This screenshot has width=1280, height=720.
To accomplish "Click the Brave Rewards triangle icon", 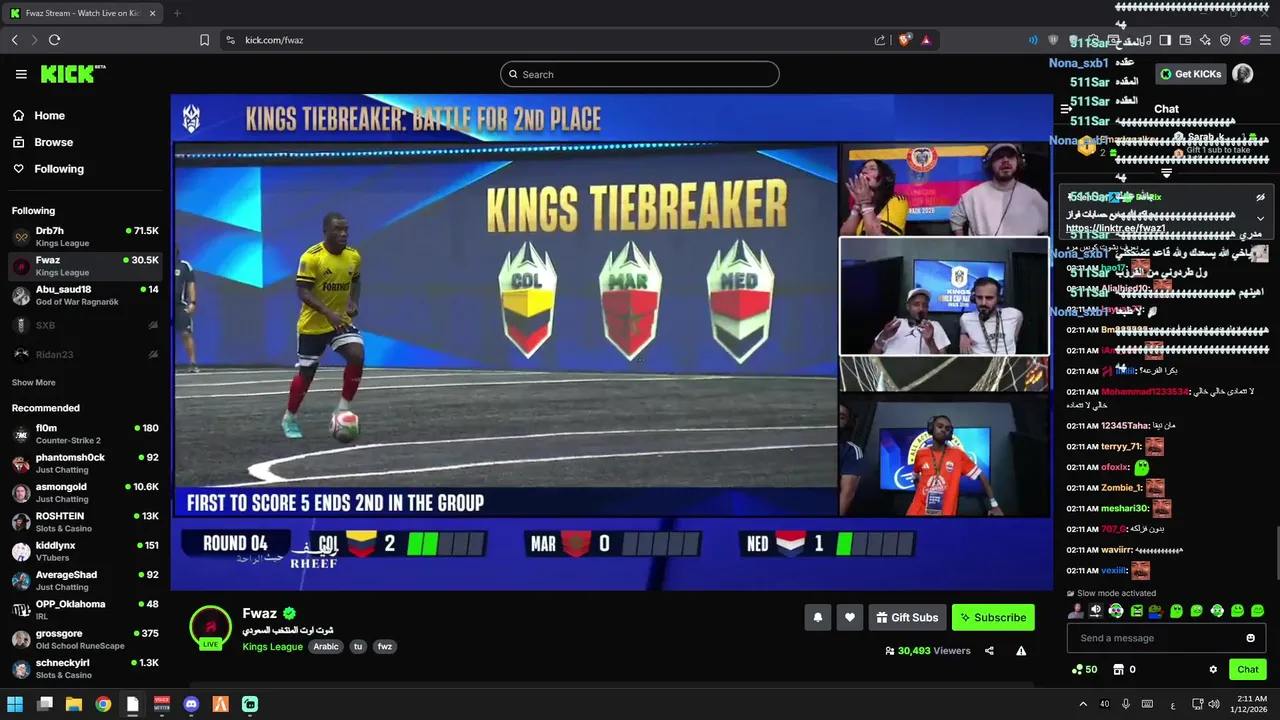I will pos(926,40).
